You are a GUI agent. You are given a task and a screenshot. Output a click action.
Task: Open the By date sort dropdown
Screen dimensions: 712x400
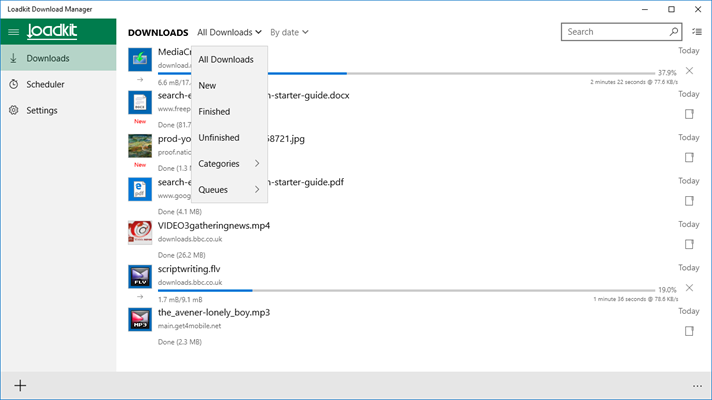point(289,32)
